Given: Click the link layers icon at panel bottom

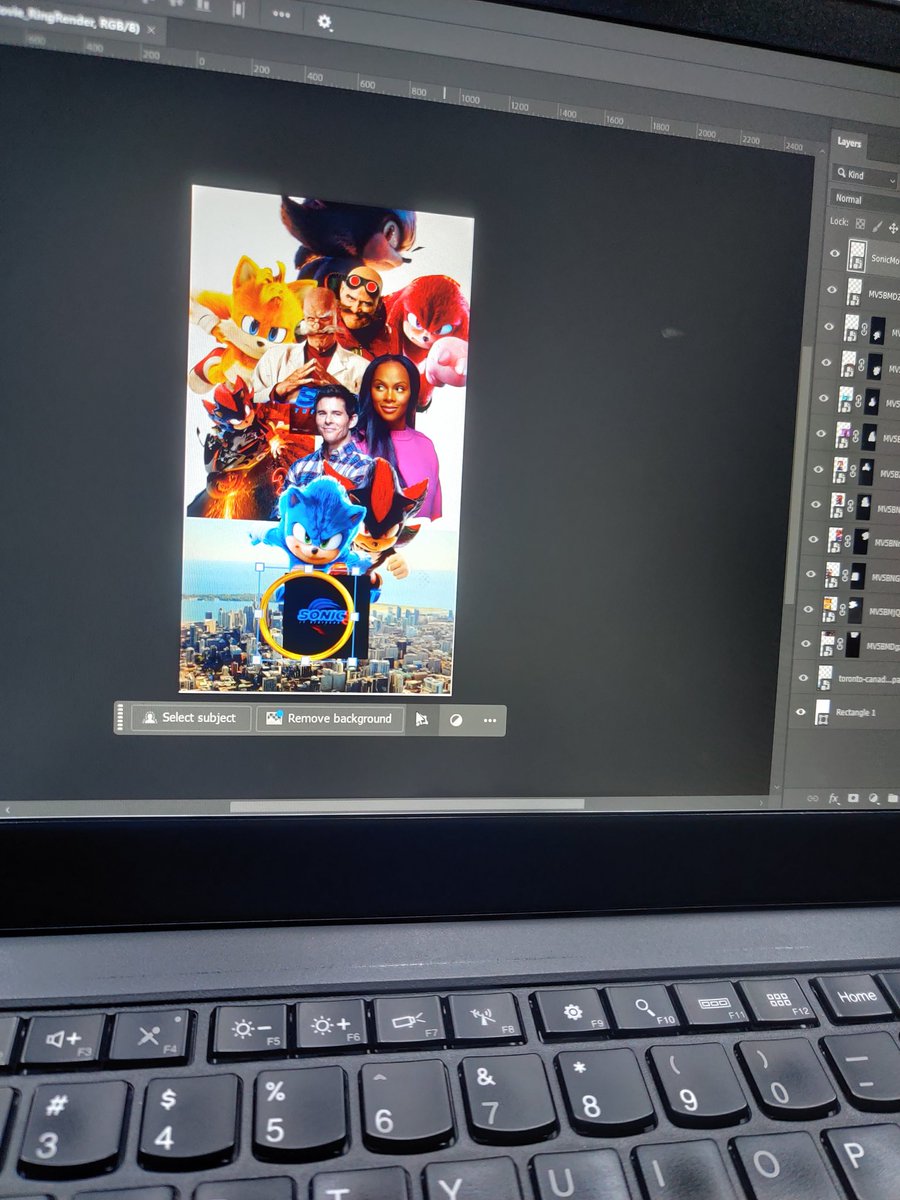Looking at the screenshot, I should (812, 798).
